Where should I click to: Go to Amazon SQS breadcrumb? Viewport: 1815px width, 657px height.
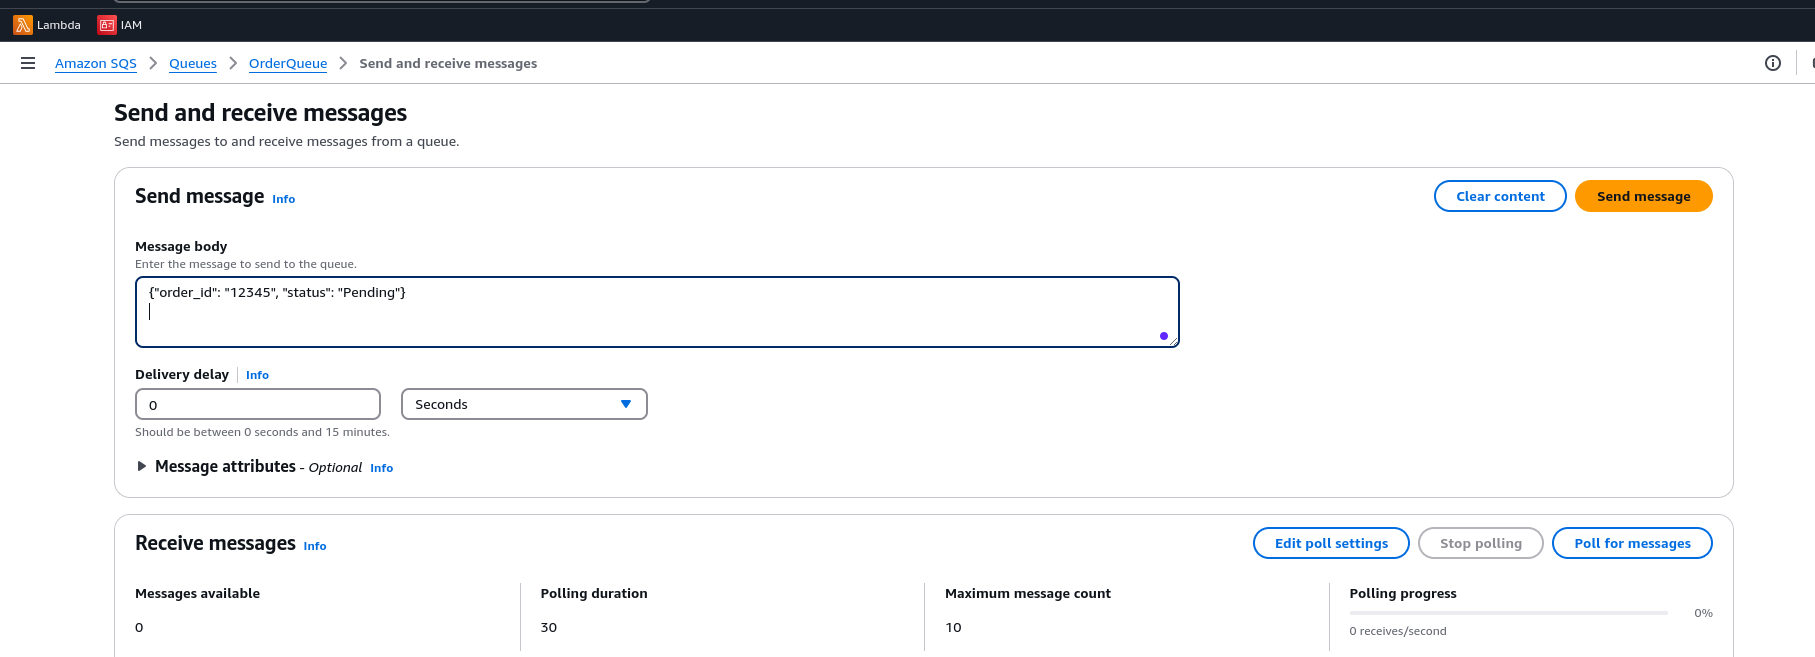96,63
